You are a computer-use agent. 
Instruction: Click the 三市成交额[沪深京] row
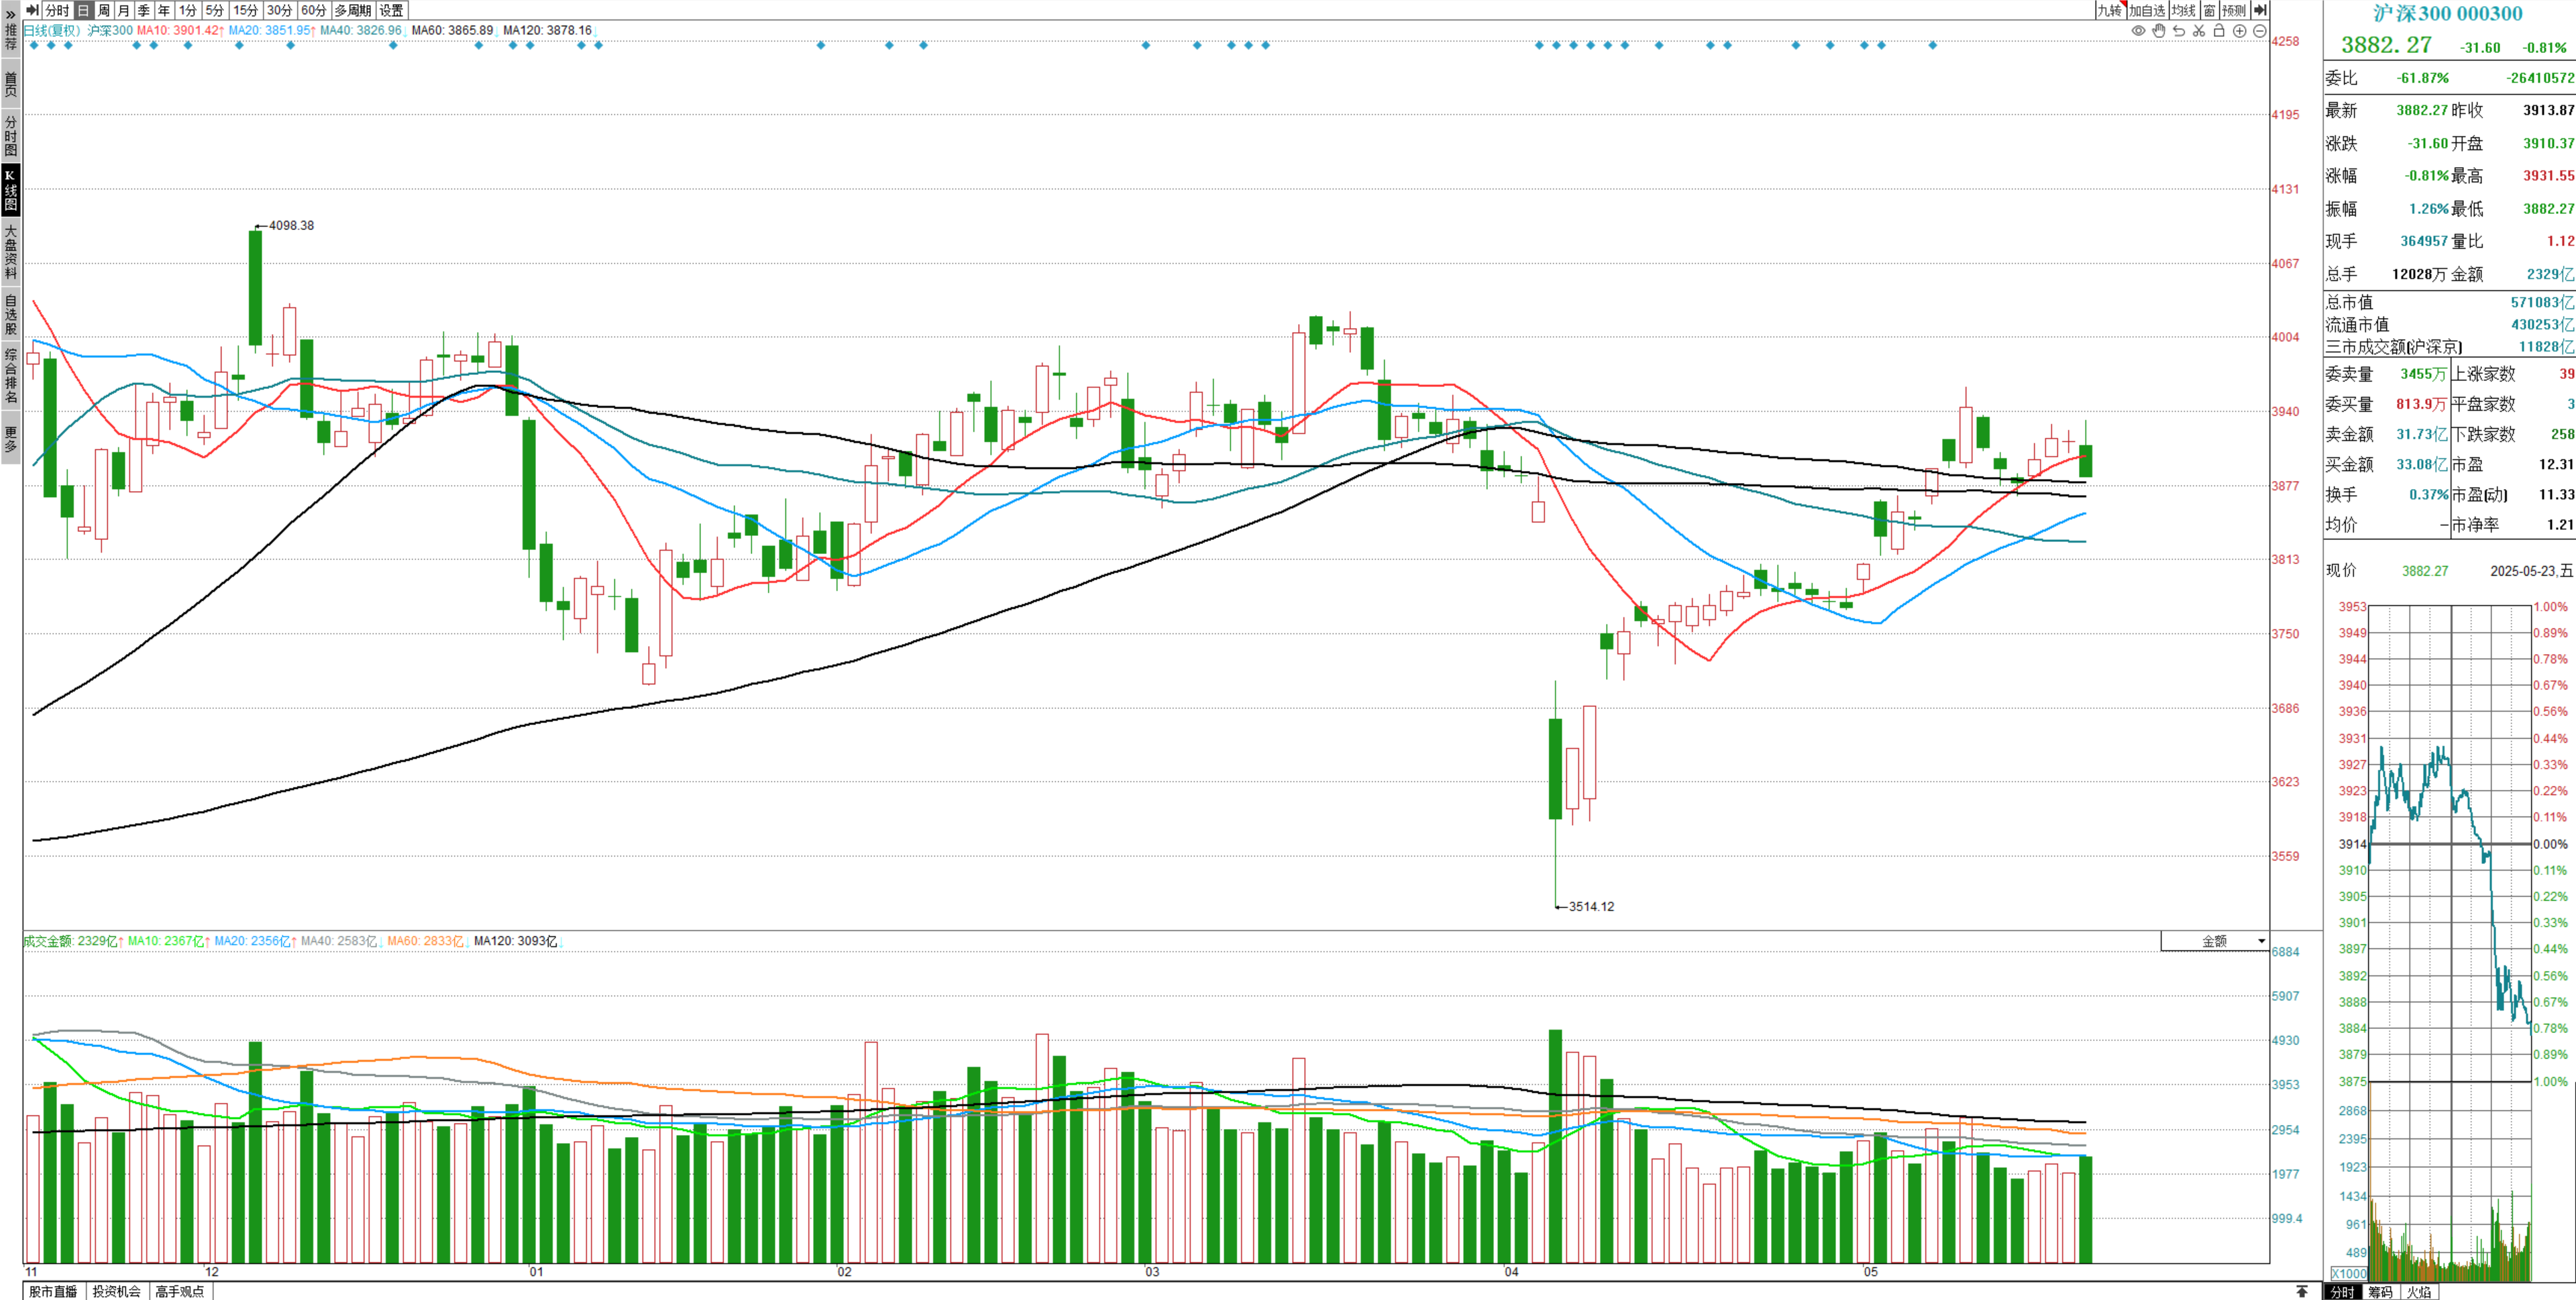(2449, 347)
